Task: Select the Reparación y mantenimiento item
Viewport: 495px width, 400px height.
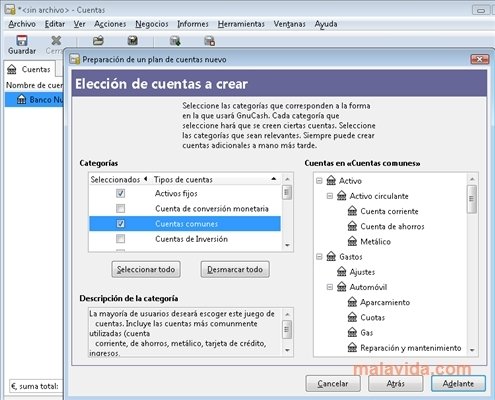Action: 411,348
